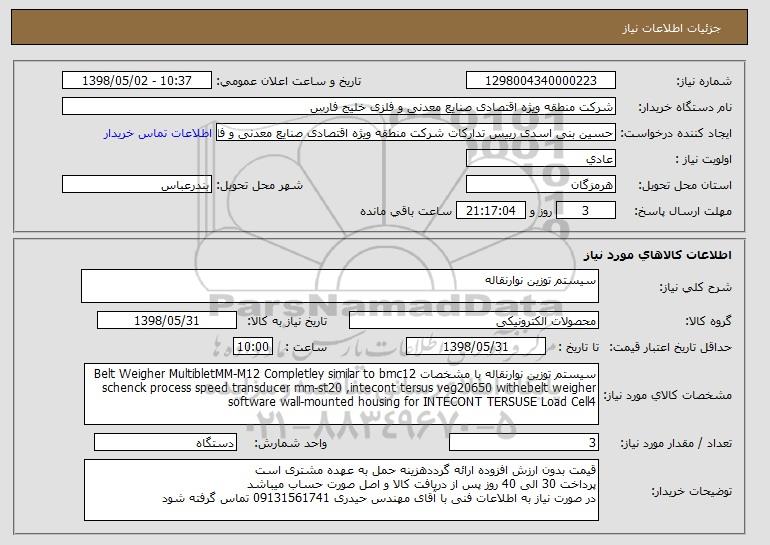
Task: Click the delivery city field بندرعباس
Action: (137, 185)
